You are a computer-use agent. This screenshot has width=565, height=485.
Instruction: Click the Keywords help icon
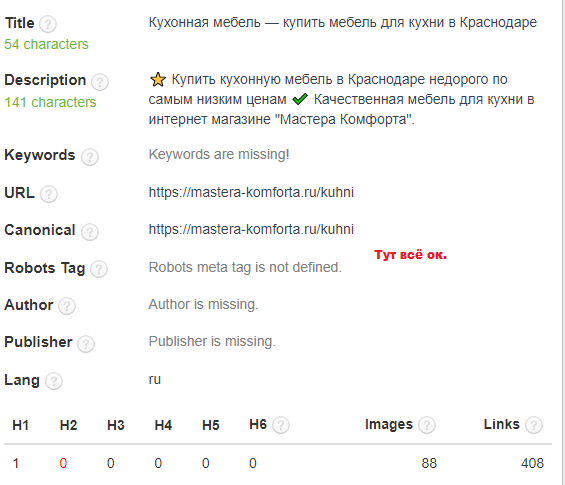(90, 157)
